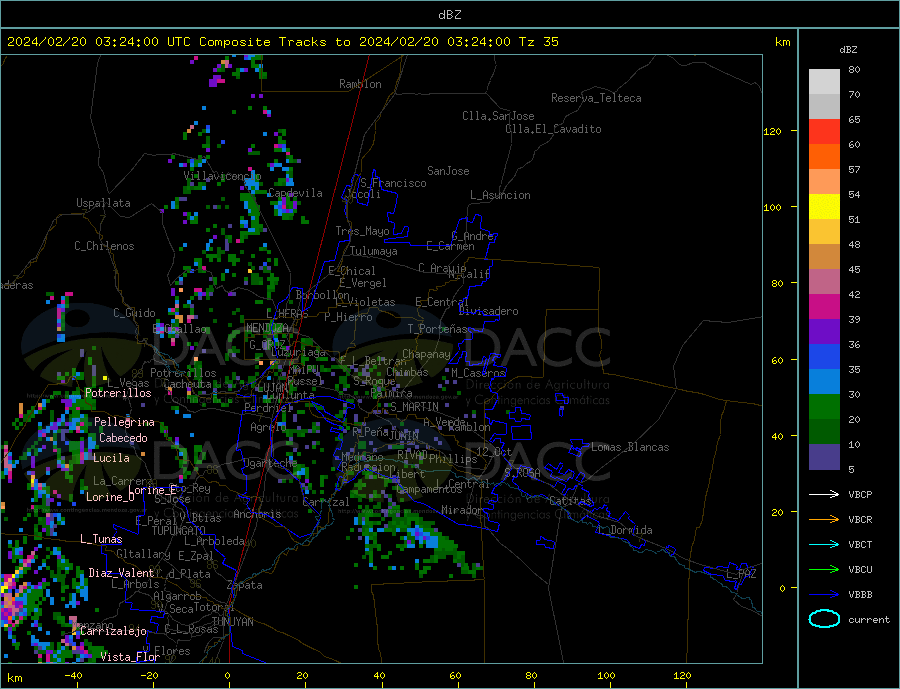
Task: Click the 'Zapata' map label
Action: point(245,586)
